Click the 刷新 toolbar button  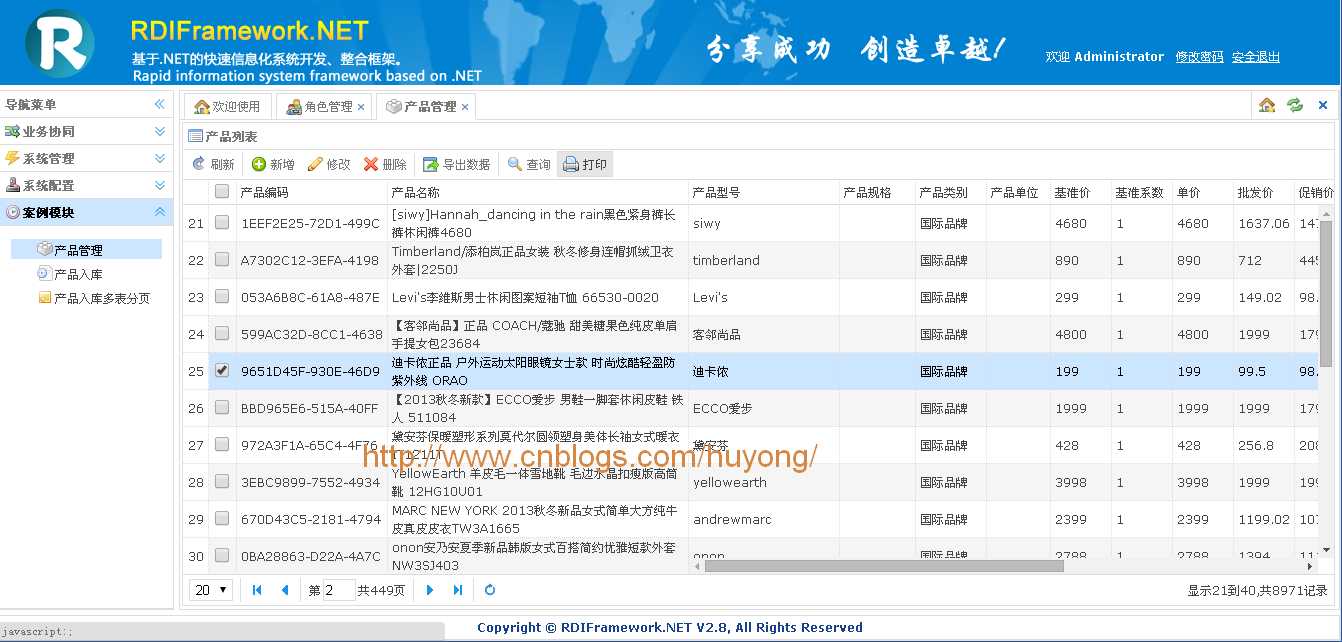213,164
